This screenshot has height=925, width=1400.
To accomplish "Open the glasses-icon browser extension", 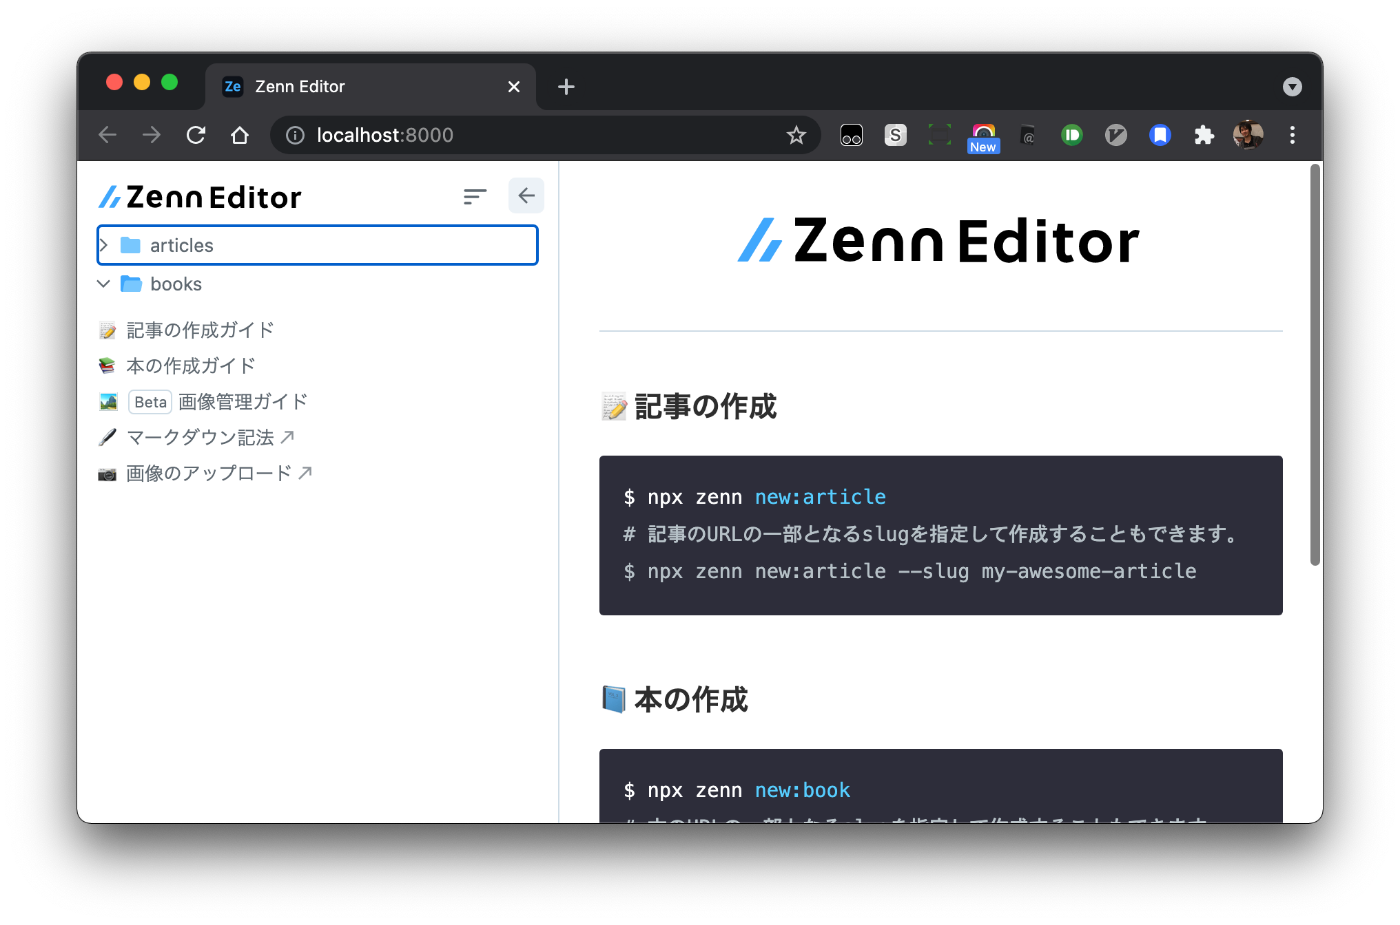I will (852, 135).
